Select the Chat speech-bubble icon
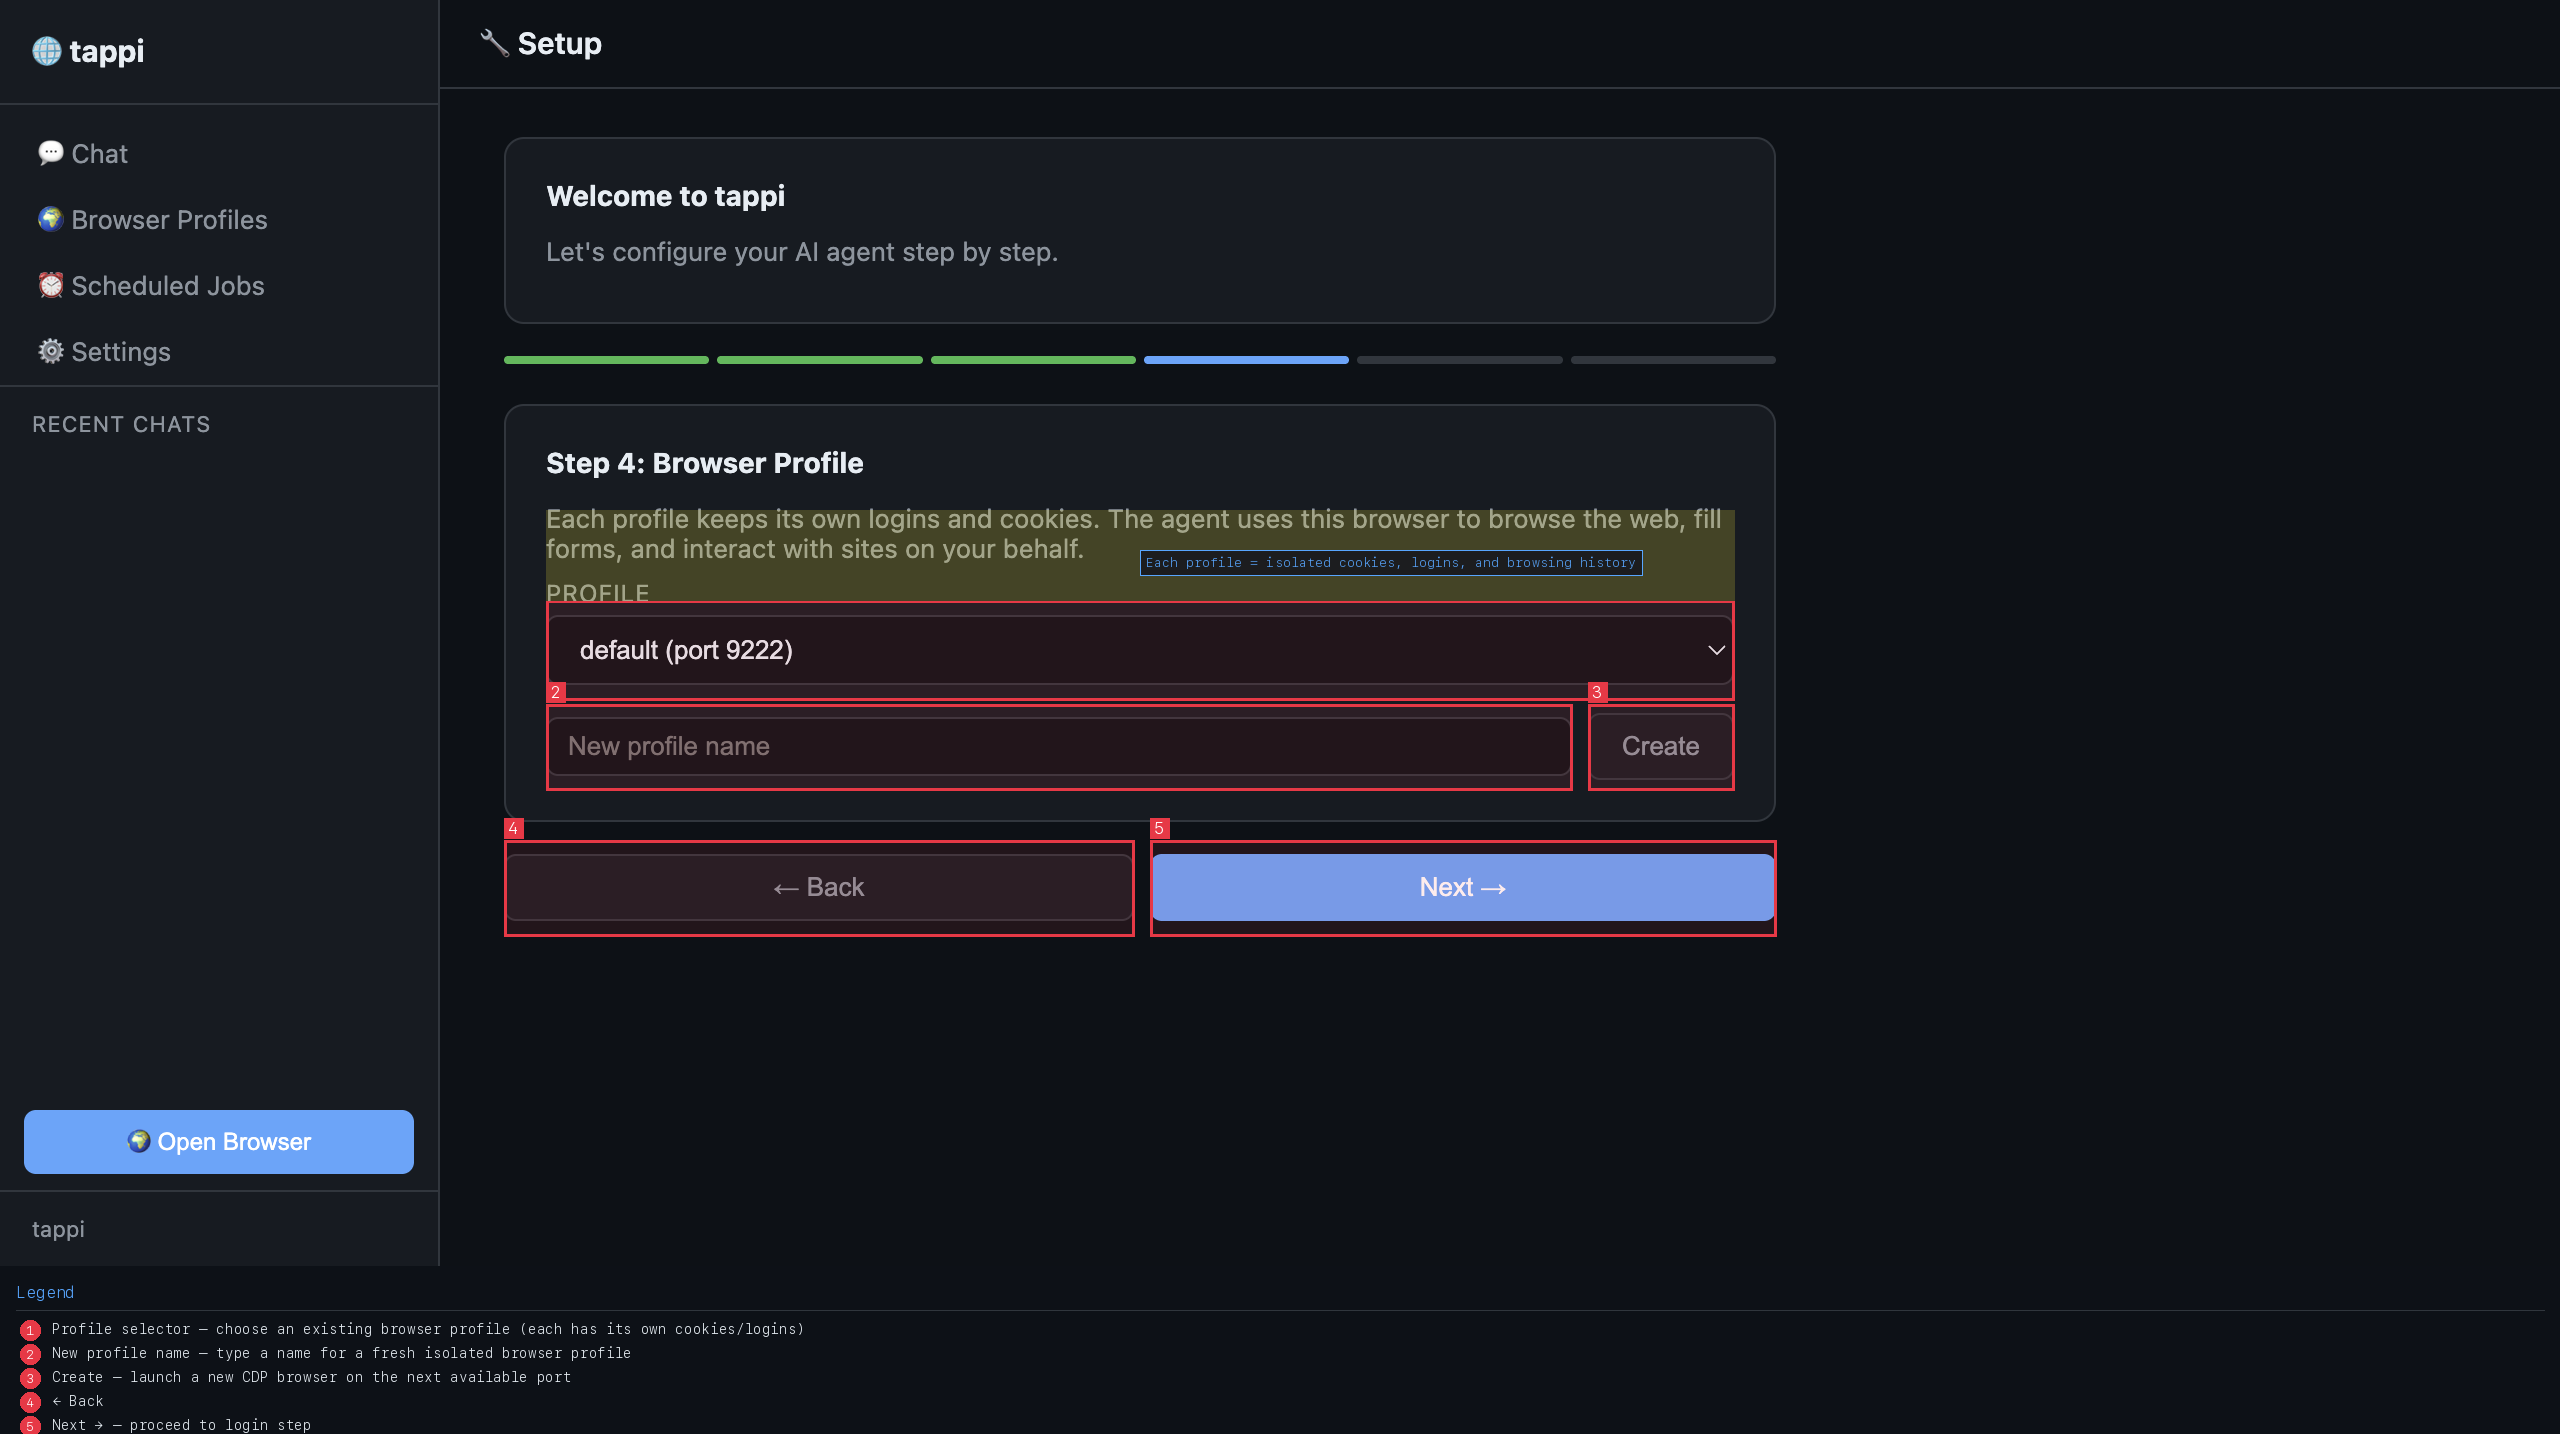 click(x=51, y=153)
